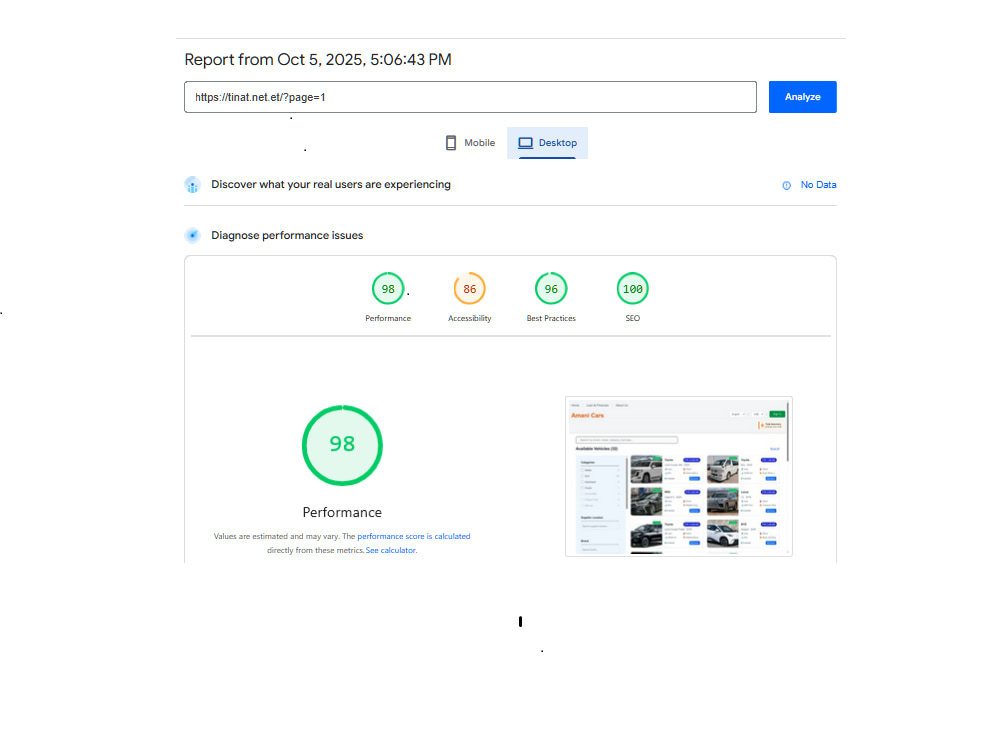This screenshot has width=1000, height=750.
Task: Open the See calculator link
Action: [x=391, y=550]
